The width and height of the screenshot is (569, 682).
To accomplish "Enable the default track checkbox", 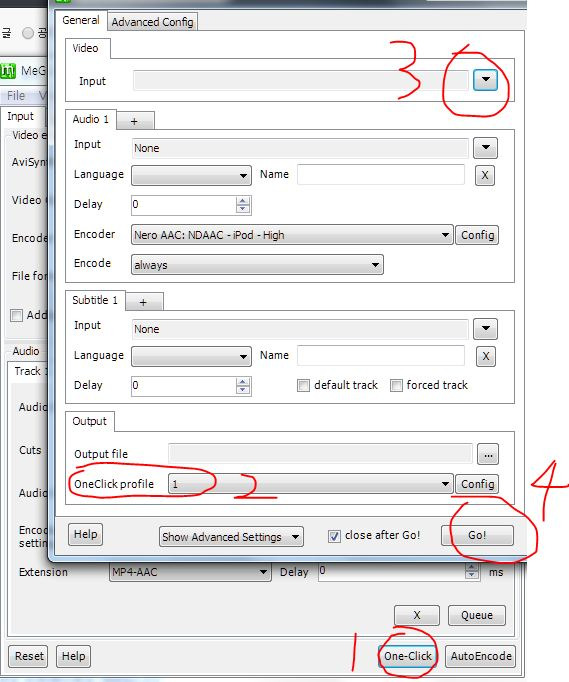I will pos(303,385).
